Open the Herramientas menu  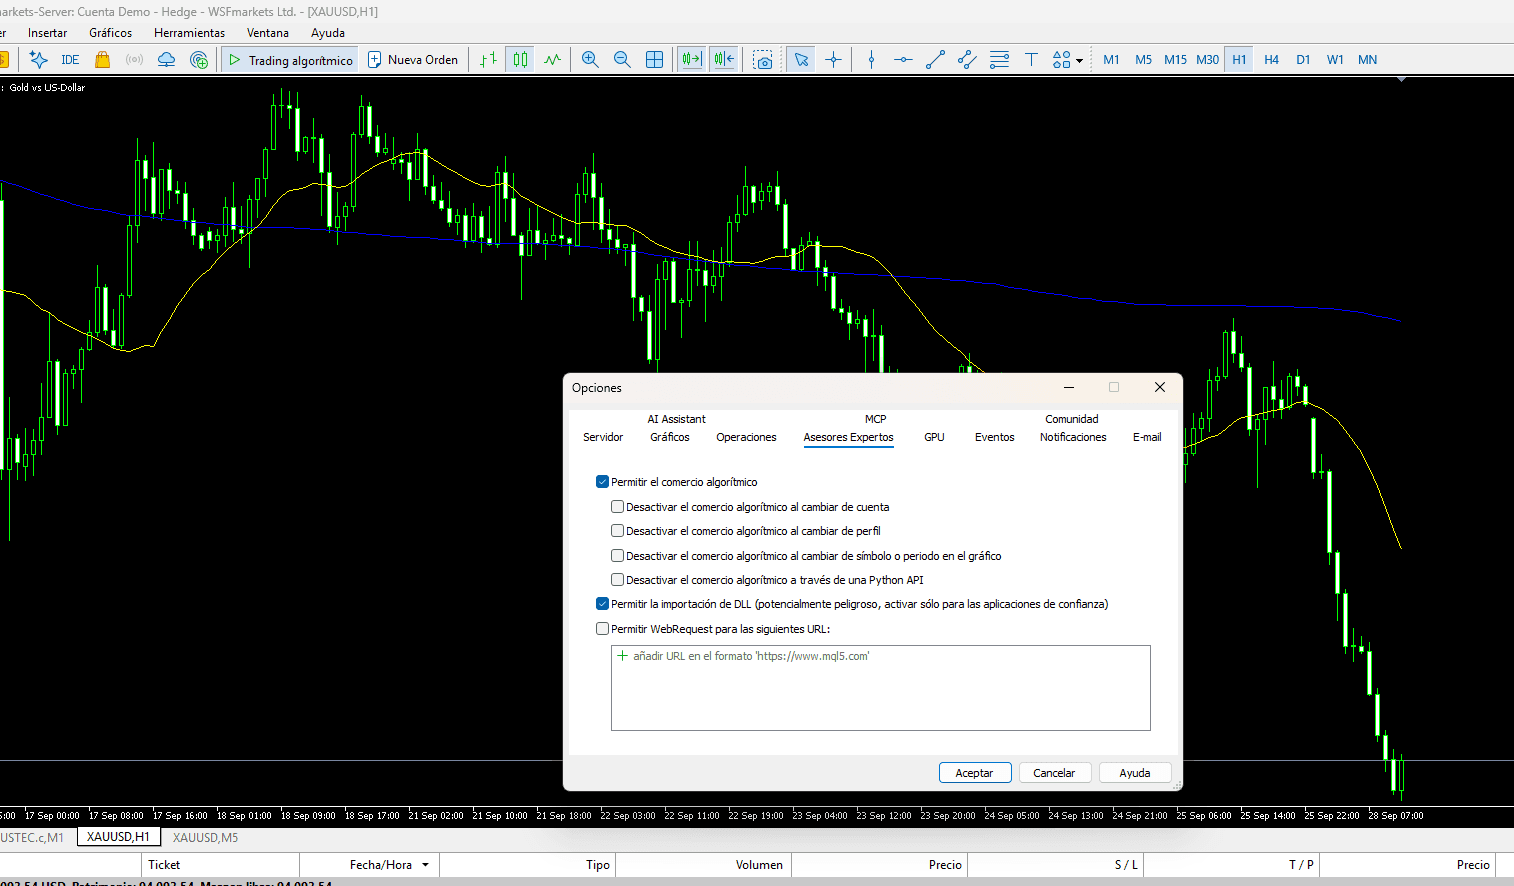189,33
